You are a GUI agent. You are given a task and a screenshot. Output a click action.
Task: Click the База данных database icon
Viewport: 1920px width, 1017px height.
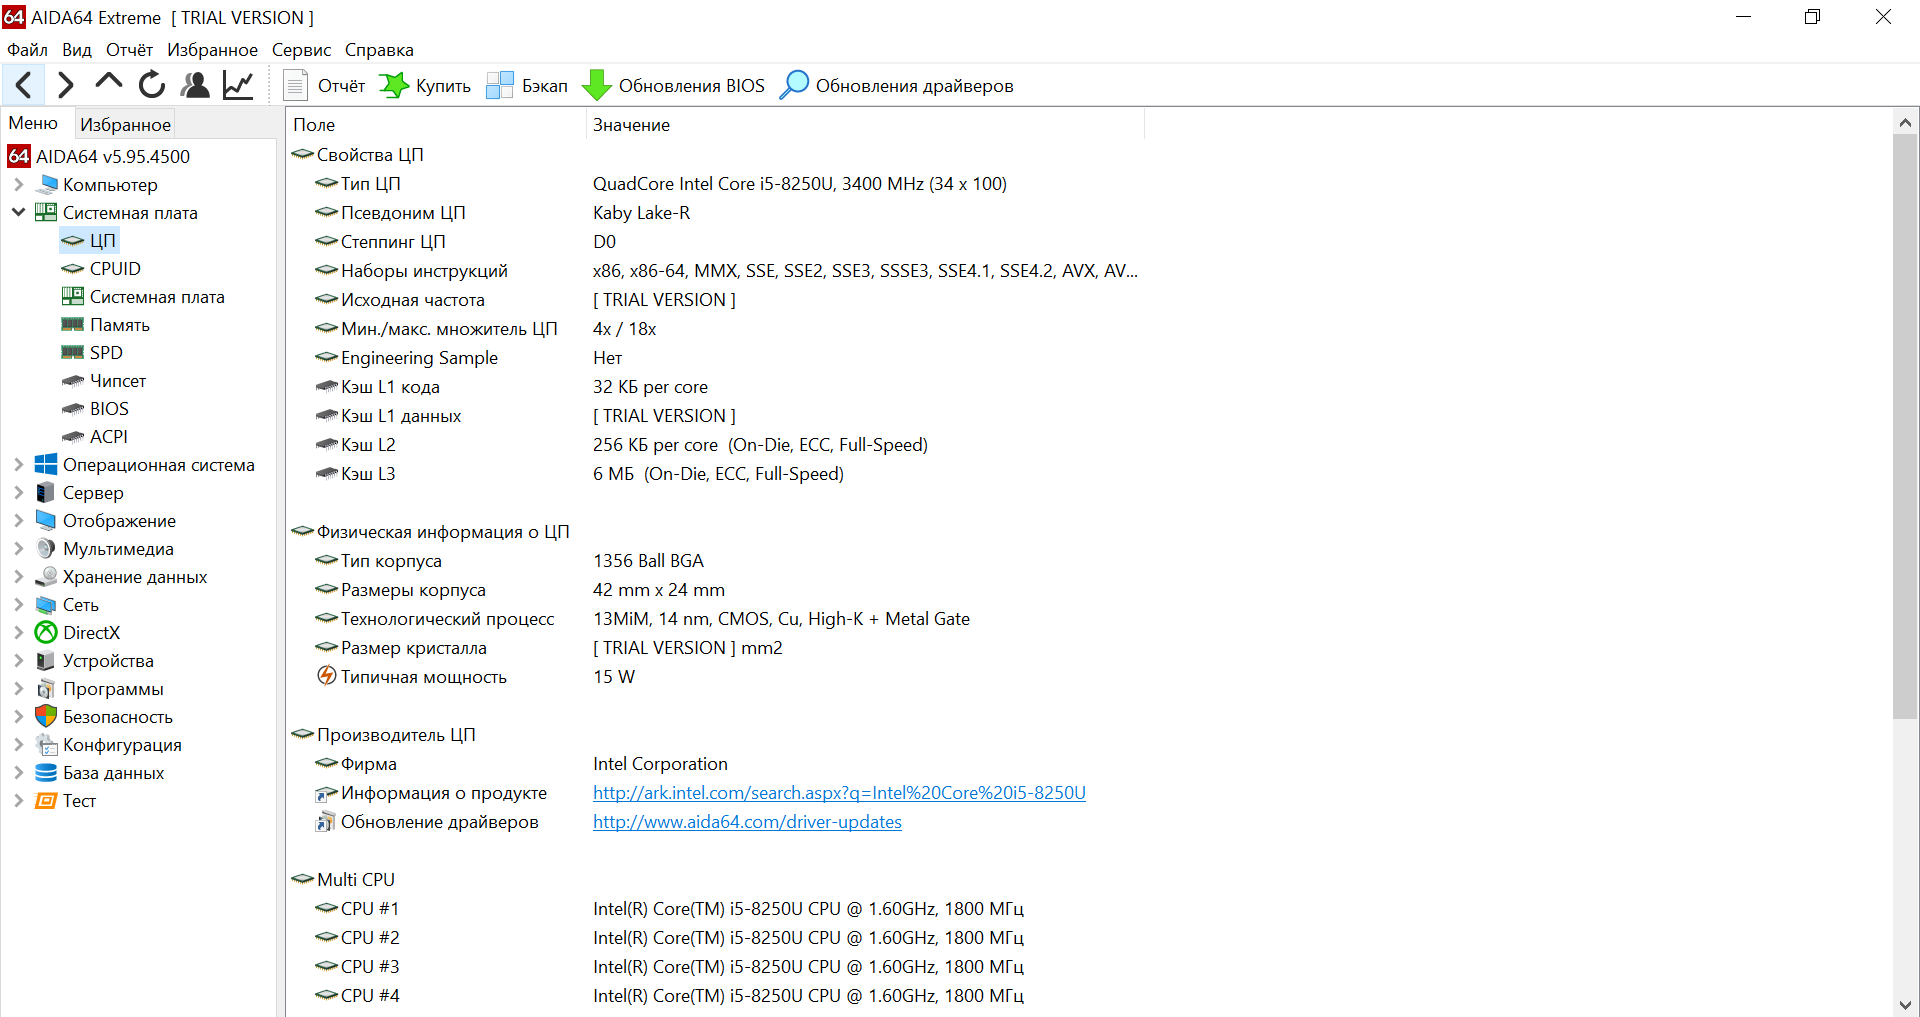(46, 773)
